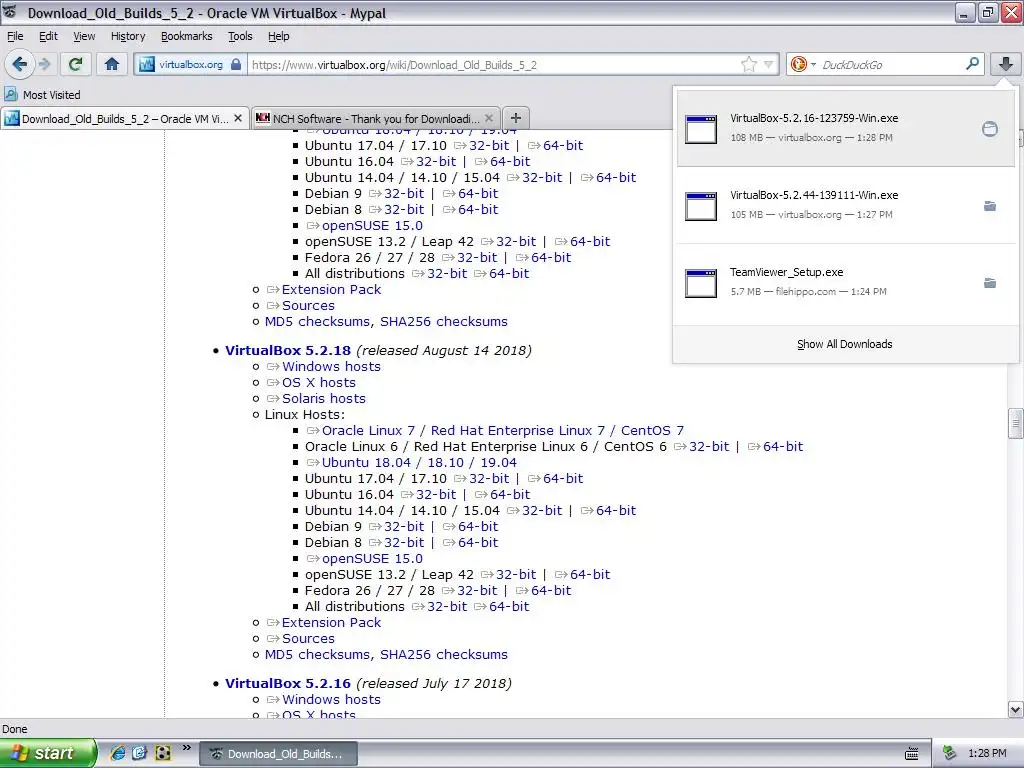This screenshot has height=768, width=1024.
Task: Expand the quick launch chevron
Action: click(x=187, y=747)
